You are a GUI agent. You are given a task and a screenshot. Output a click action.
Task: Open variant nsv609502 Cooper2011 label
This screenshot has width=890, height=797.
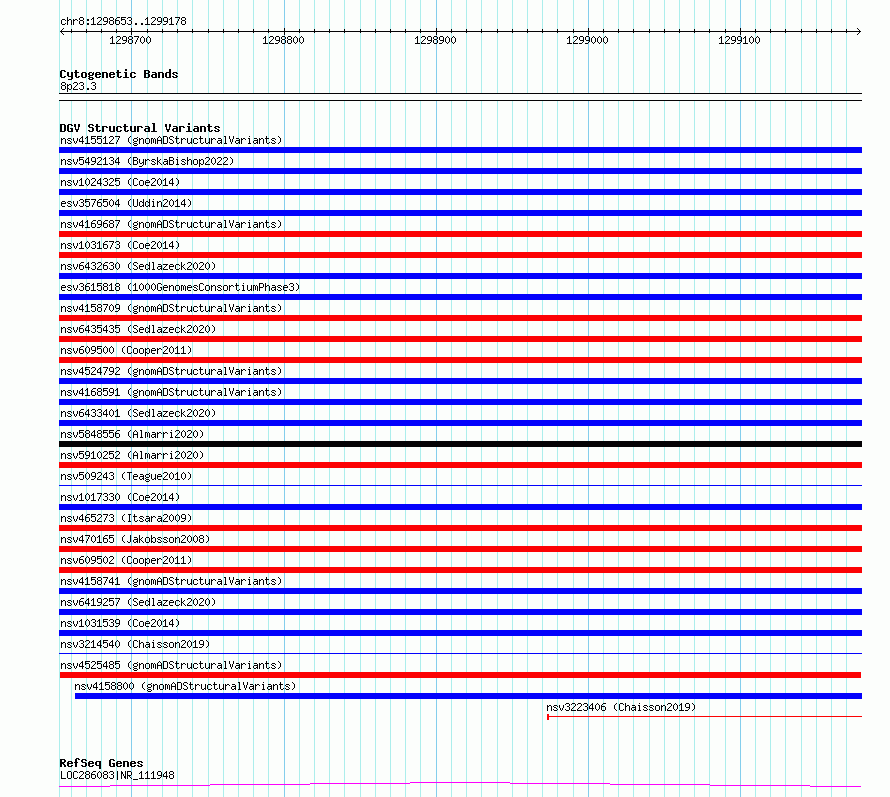[126, 560]
